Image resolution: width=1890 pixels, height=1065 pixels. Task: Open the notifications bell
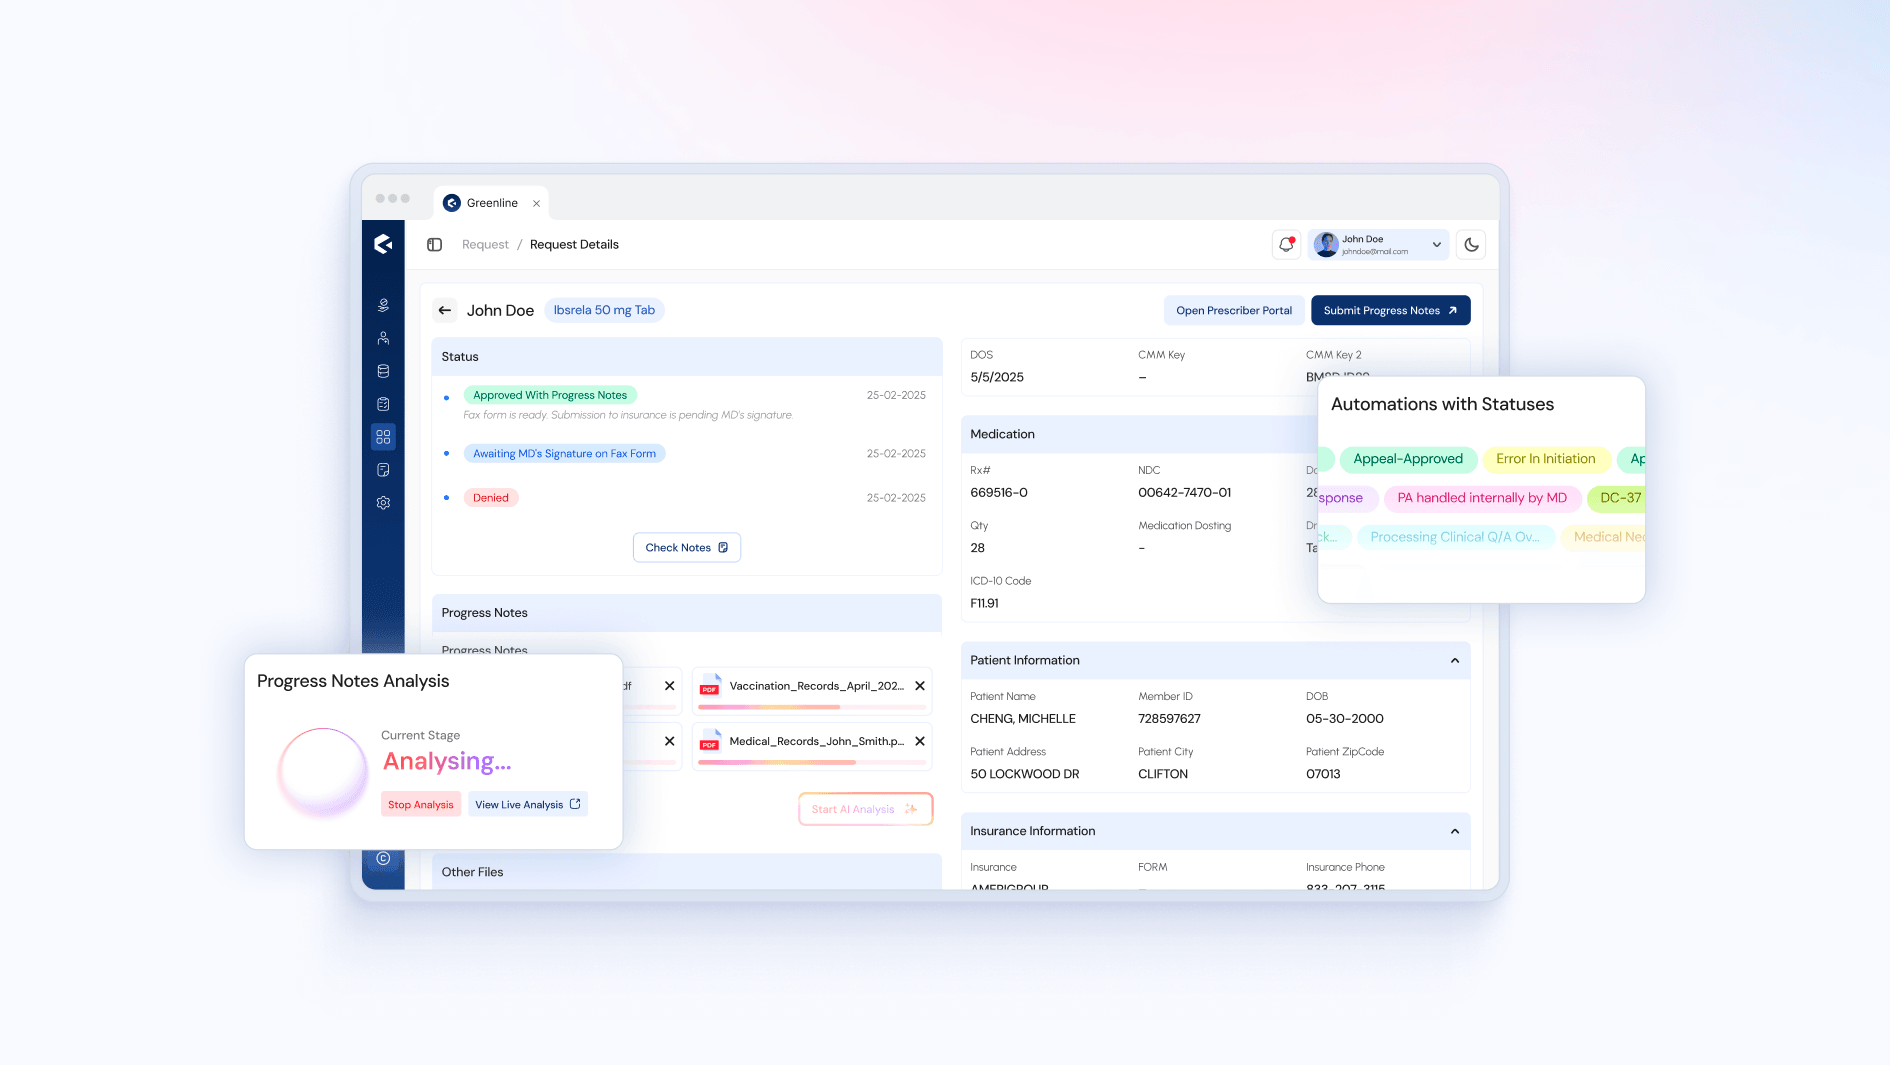[1286, 244]
